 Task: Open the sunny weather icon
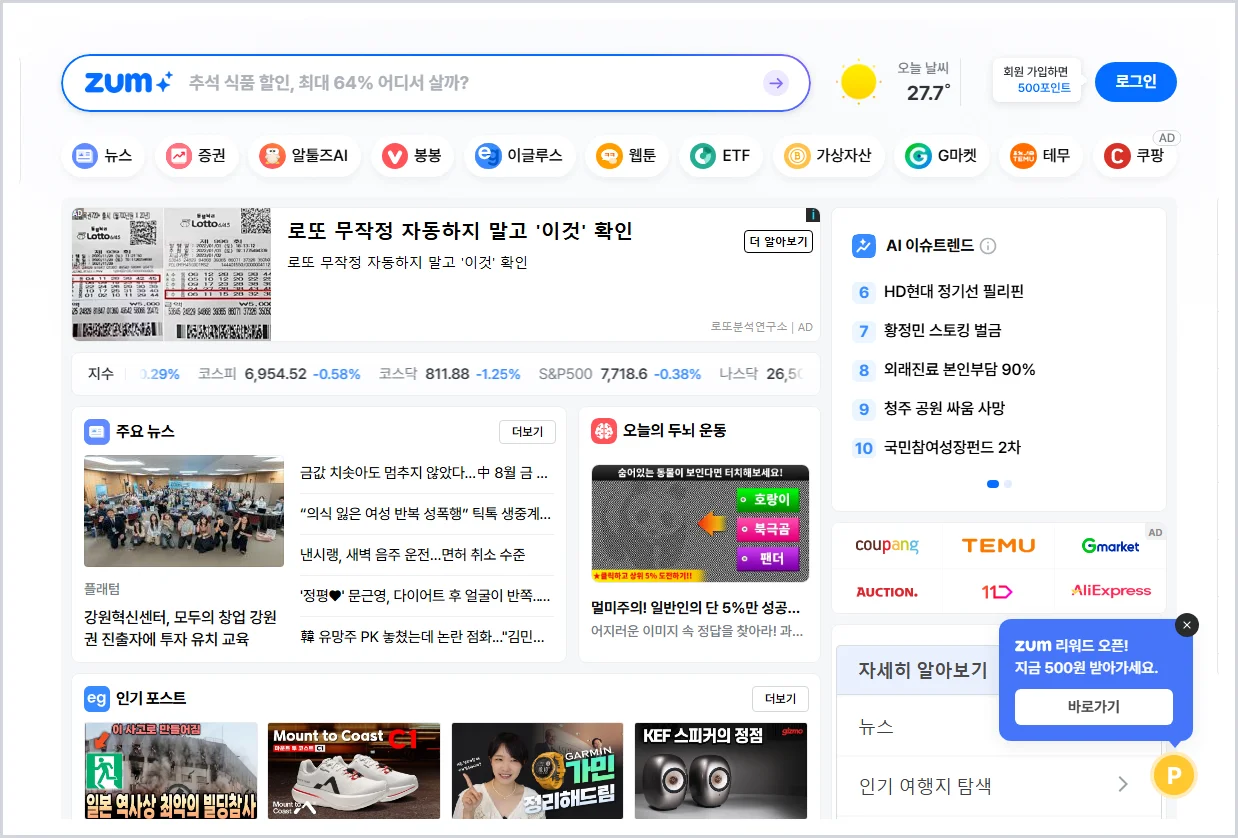858,83
